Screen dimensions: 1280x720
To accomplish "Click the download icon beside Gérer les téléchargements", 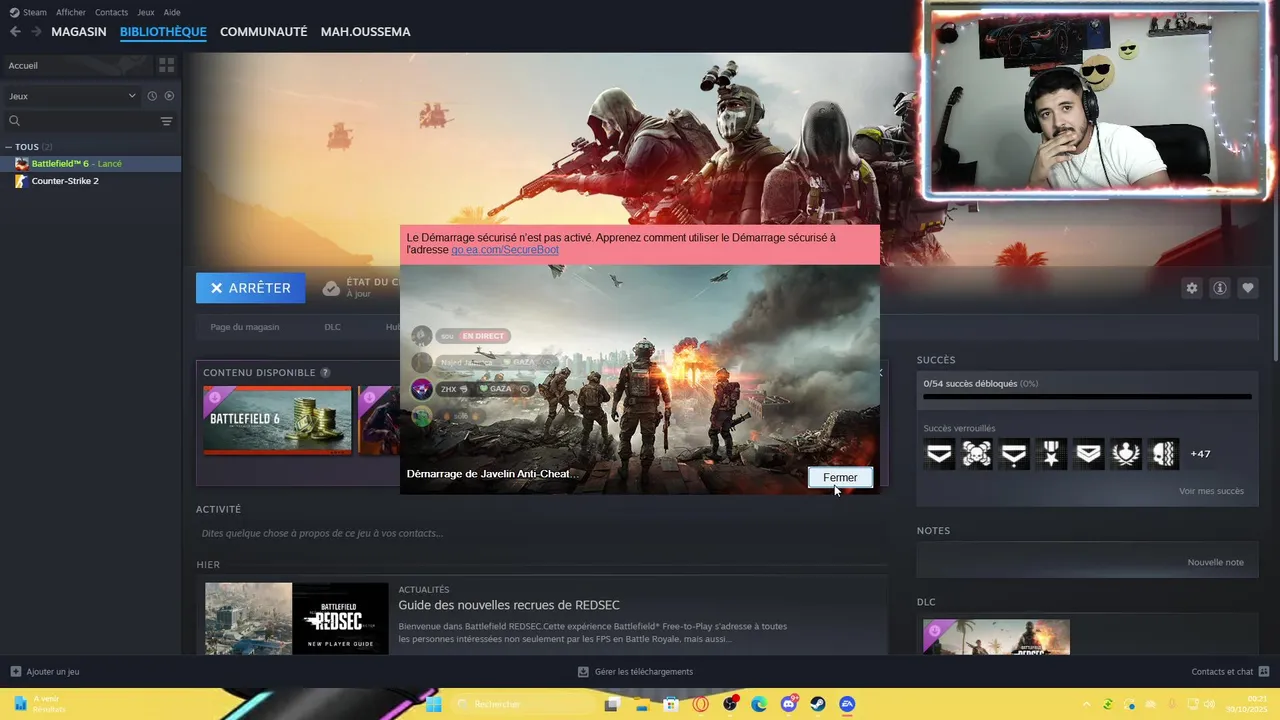I will pyautogui.click(x=583, y=672).
